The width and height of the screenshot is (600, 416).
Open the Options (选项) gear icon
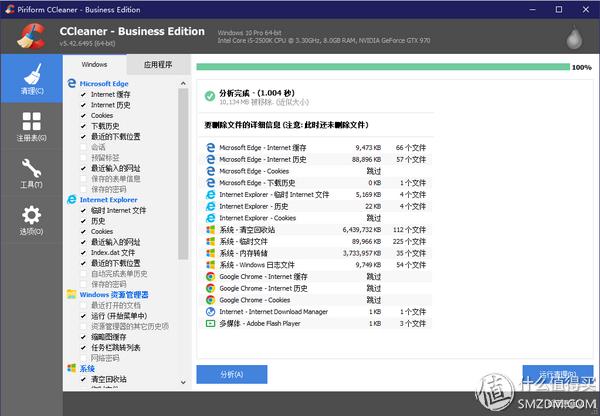[31, 215]
